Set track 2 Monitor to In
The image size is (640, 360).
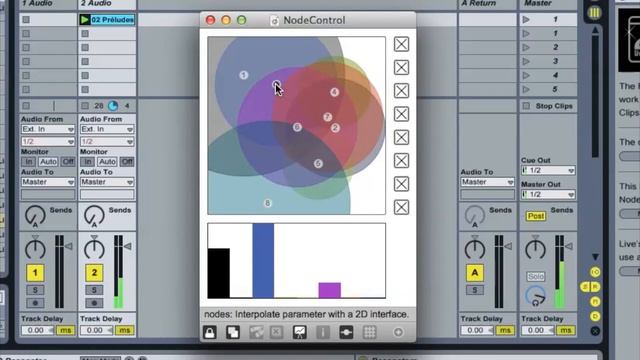pos(87,162)
